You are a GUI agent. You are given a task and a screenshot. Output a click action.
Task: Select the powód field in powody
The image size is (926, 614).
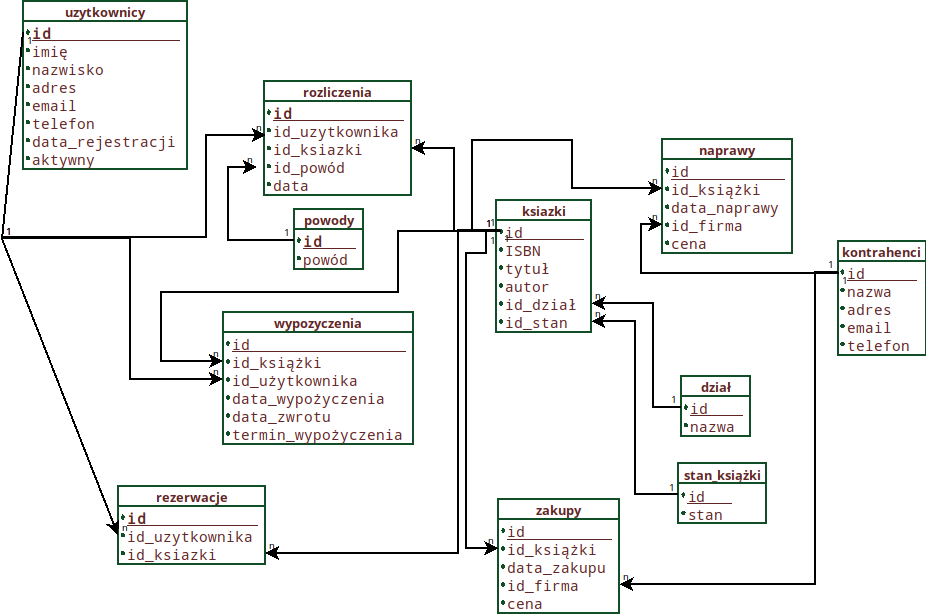[325, 260]
